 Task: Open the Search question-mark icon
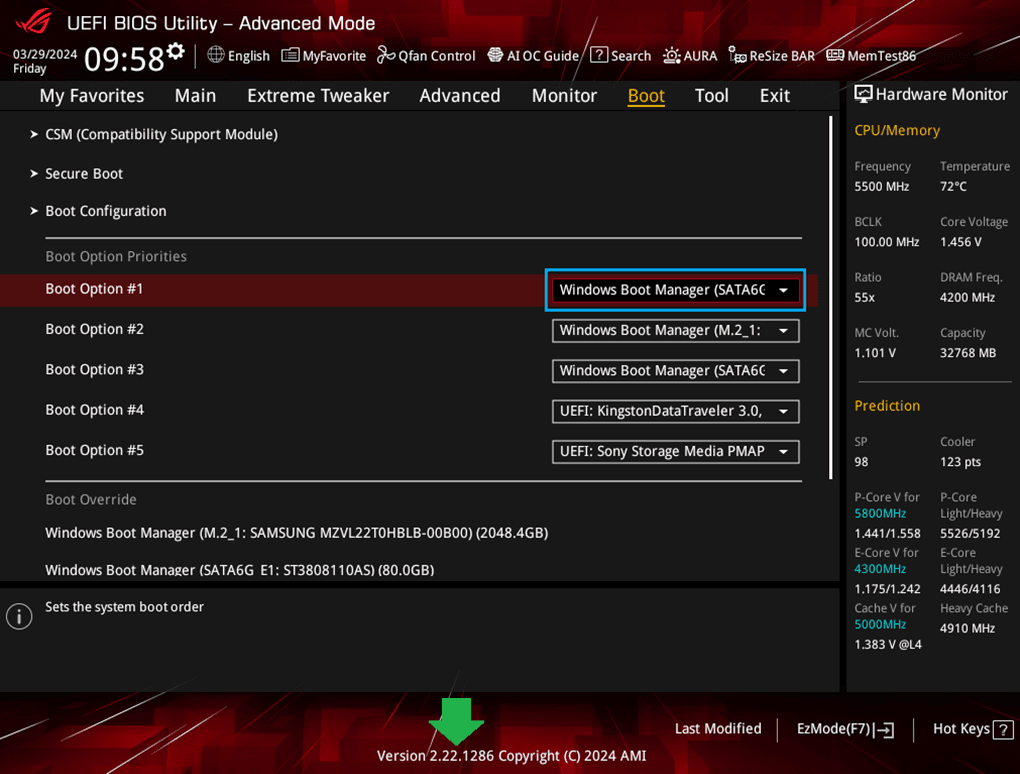(x=598, y=55)
